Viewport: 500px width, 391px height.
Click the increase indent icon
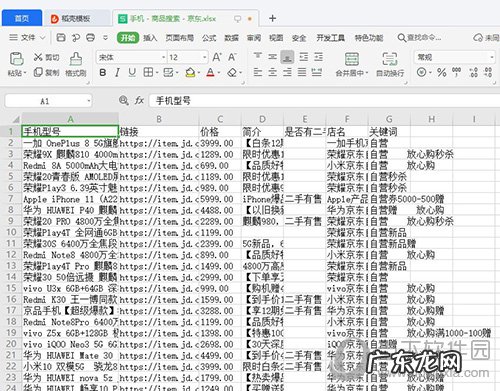318,57
